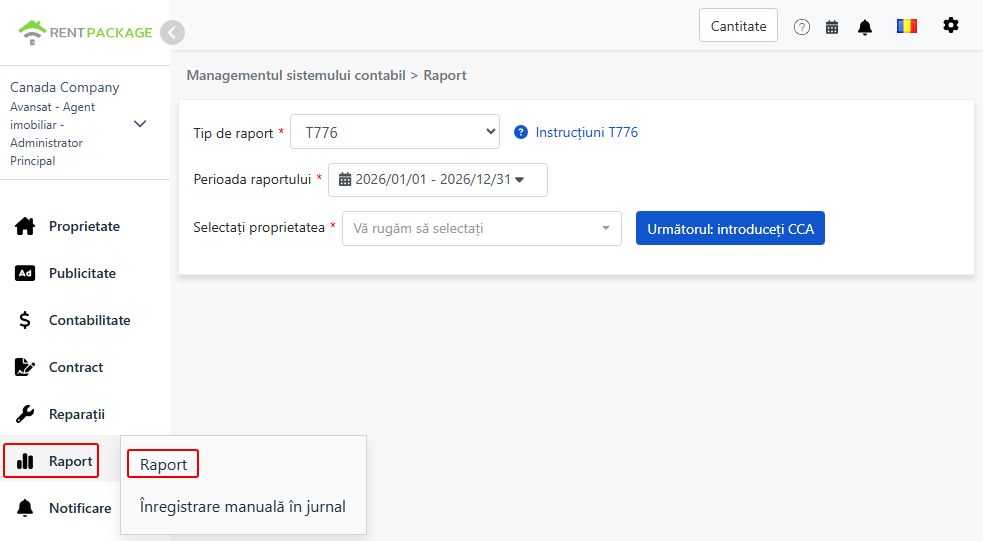
Task: Choose Înregistrare manuală în jurnal submenu item
Action: (x=243, y=507)
